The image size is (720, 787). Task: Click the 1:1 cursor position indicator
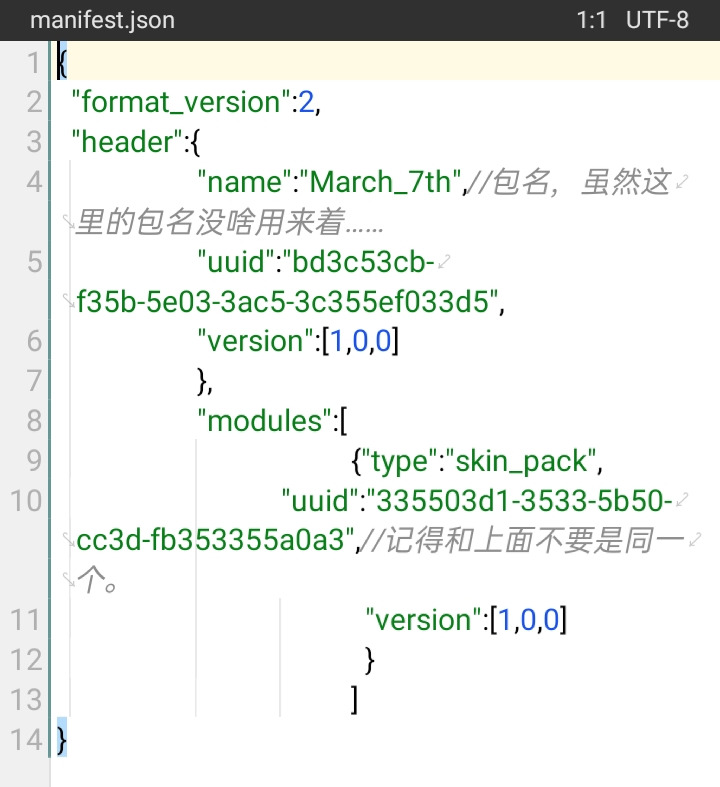pyautogui.click(x=591, y=21)
